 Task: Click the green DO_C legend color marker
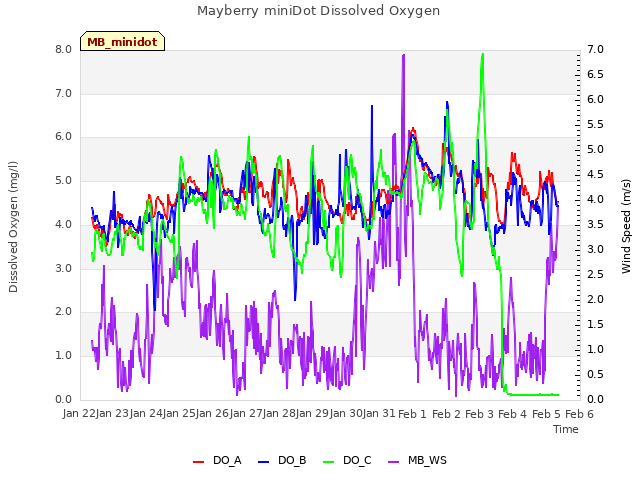[x=329, y=462]
